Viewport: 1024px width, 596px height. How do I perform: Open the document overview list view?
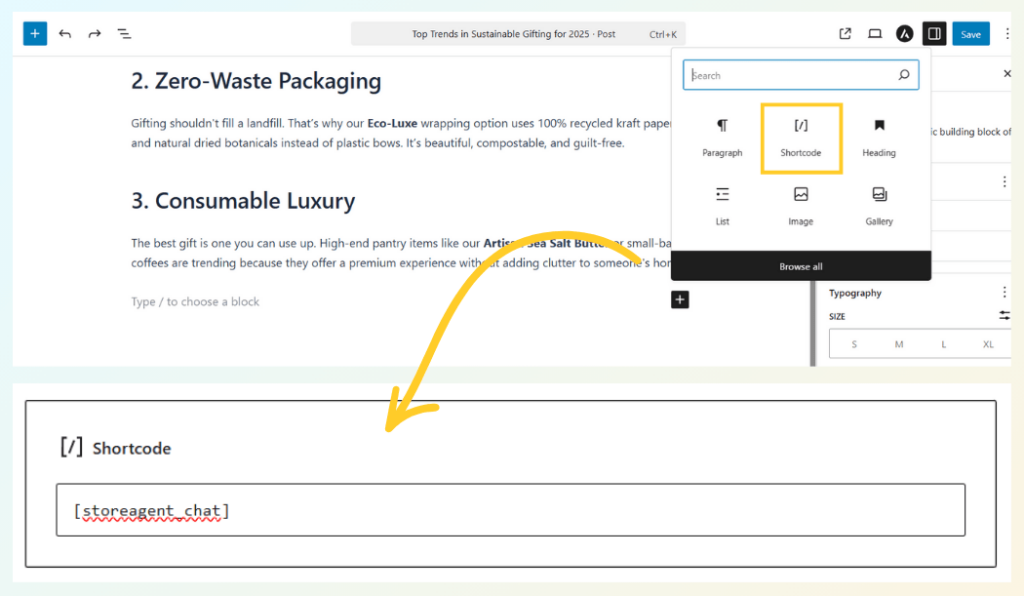pos(124,33)
